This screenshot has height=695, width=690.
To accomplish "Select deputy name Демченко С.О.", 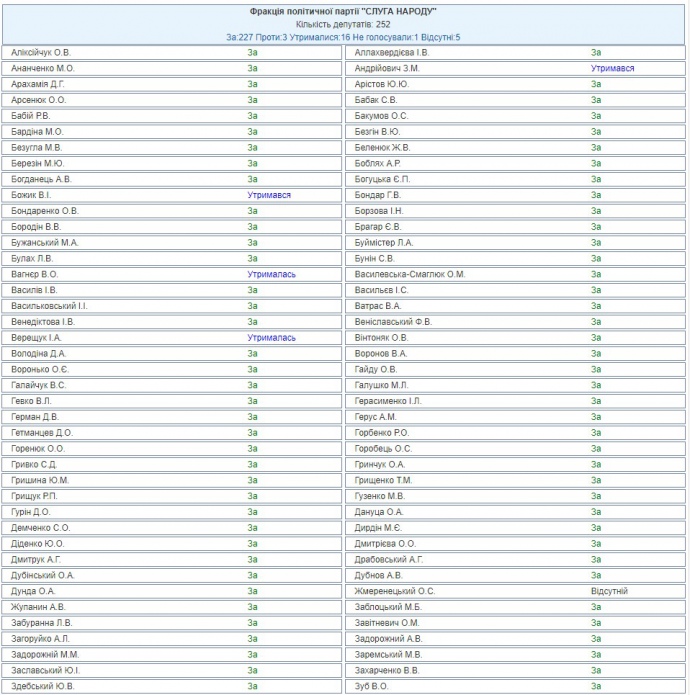I will tap(41, 528).
